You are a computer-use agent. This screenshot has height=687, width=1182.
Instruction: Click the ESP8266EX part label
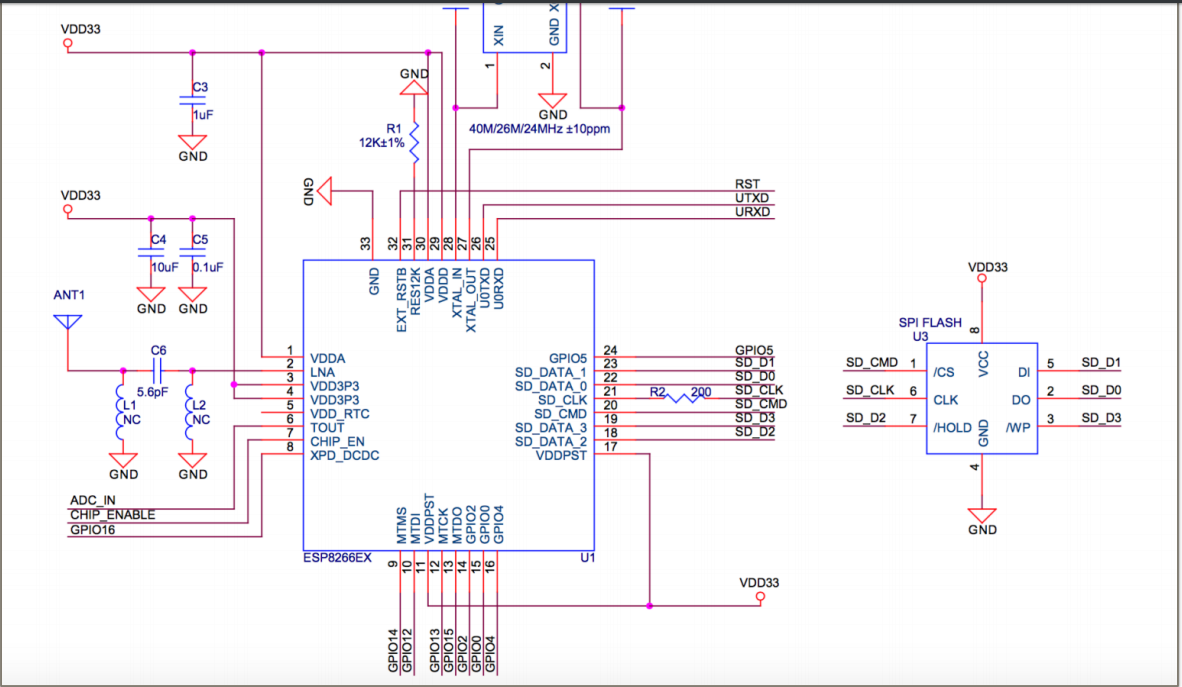click(337, 559)
